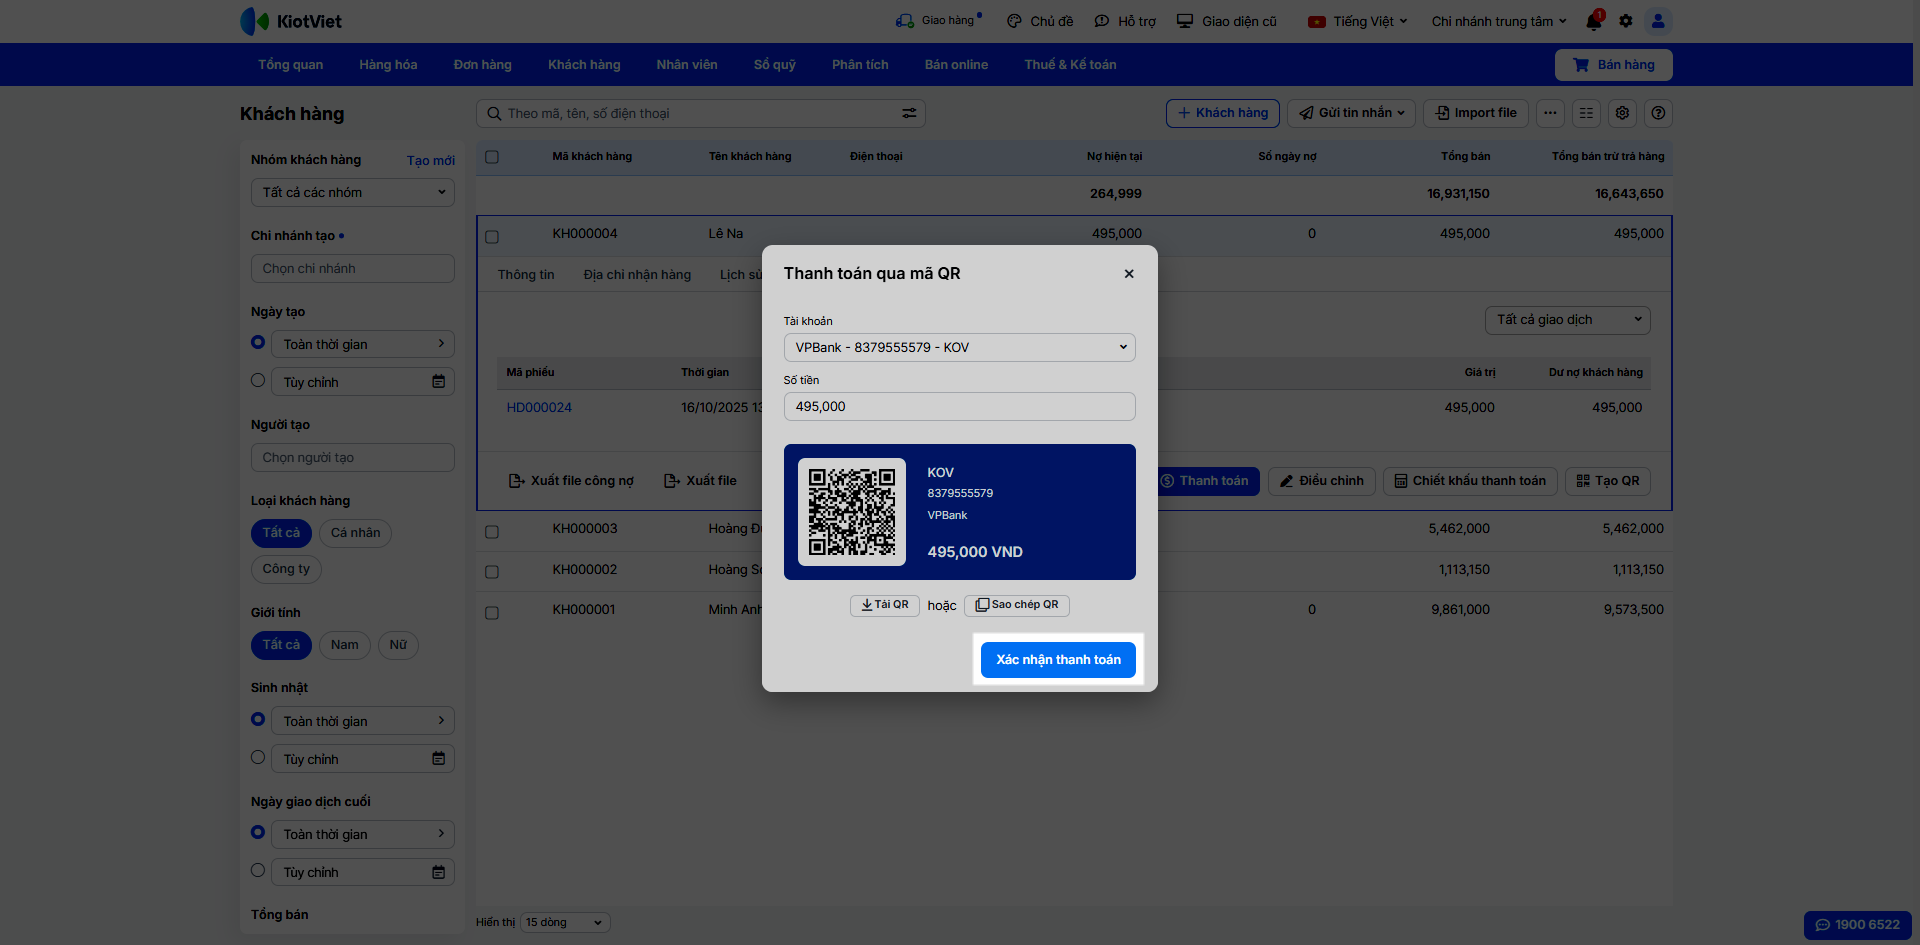
Task: Toggle the select-all customers checkbox
Action: coord(492,157)
